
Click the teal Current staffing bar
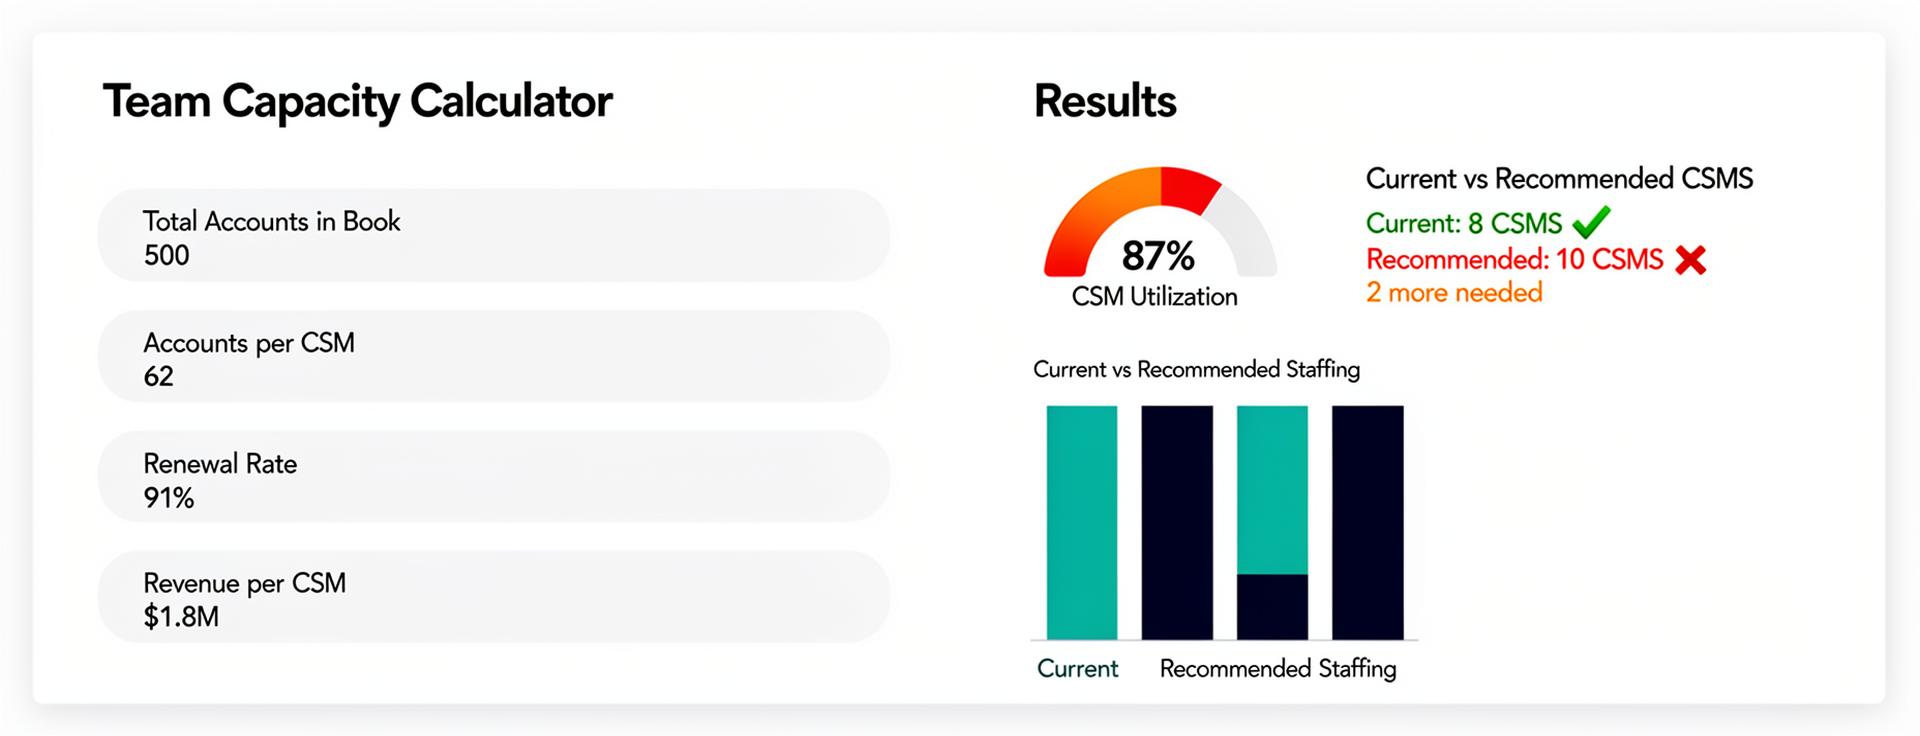click(x=1082, y=520)
